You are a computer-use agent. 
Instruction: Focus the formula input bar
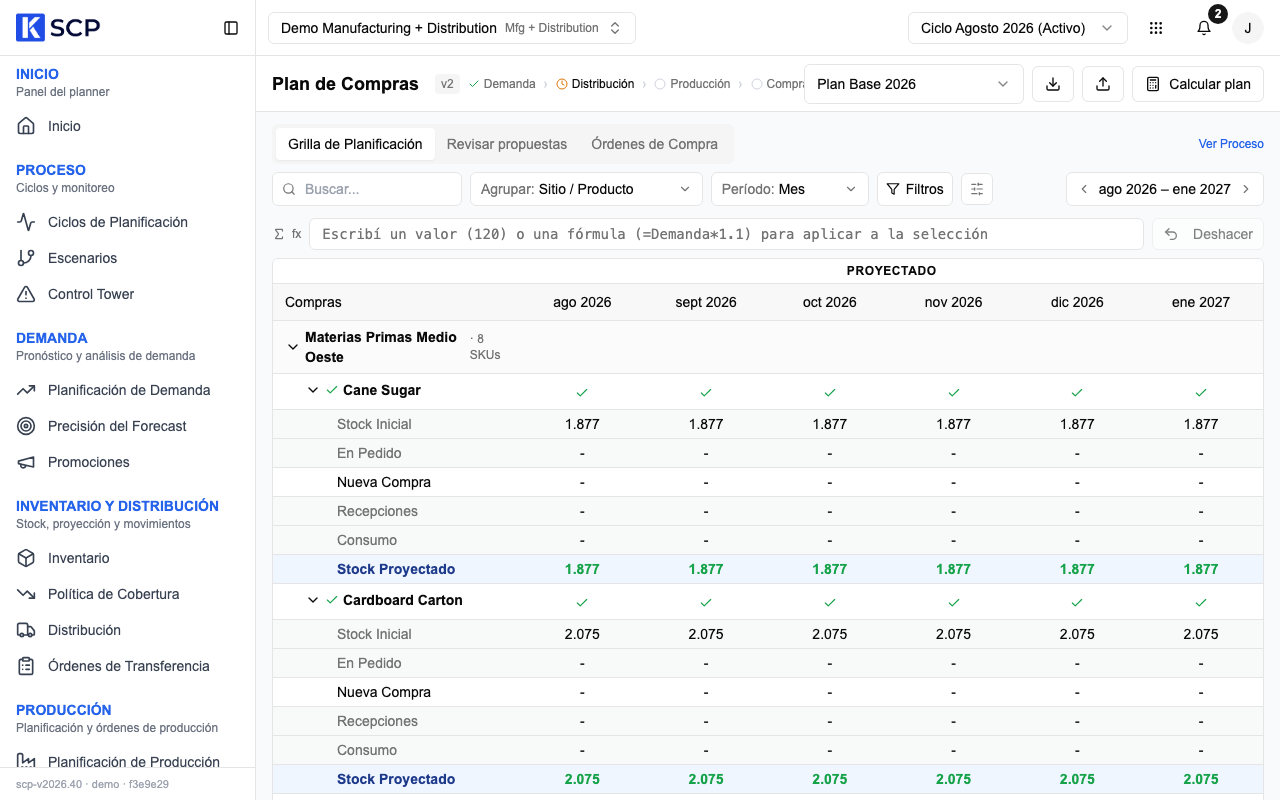point(726,234)
